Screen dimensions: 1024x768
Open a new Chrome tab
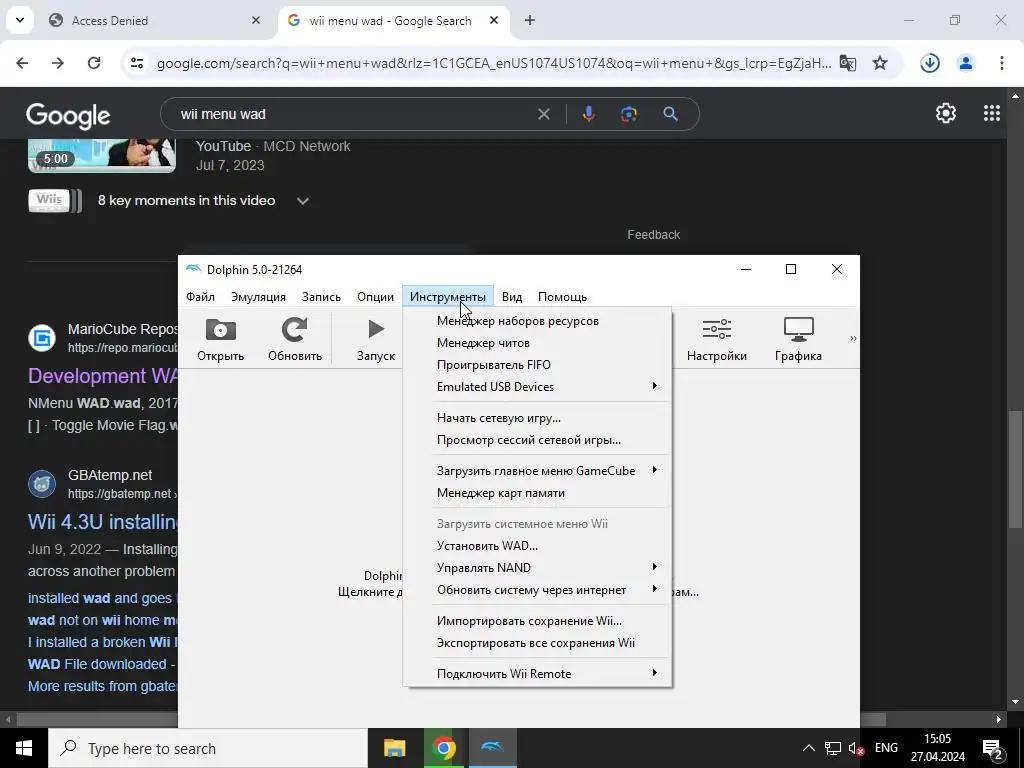pos(530,20)
